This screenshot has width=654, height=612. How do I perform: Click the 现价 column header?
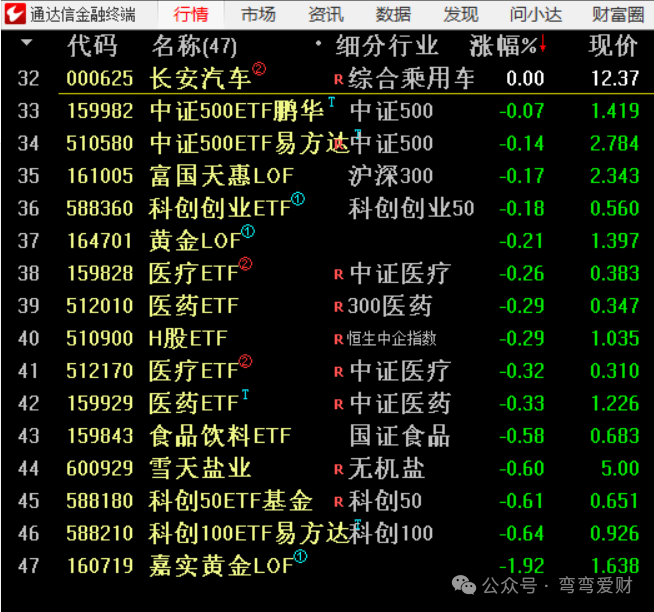click(613, 45)
